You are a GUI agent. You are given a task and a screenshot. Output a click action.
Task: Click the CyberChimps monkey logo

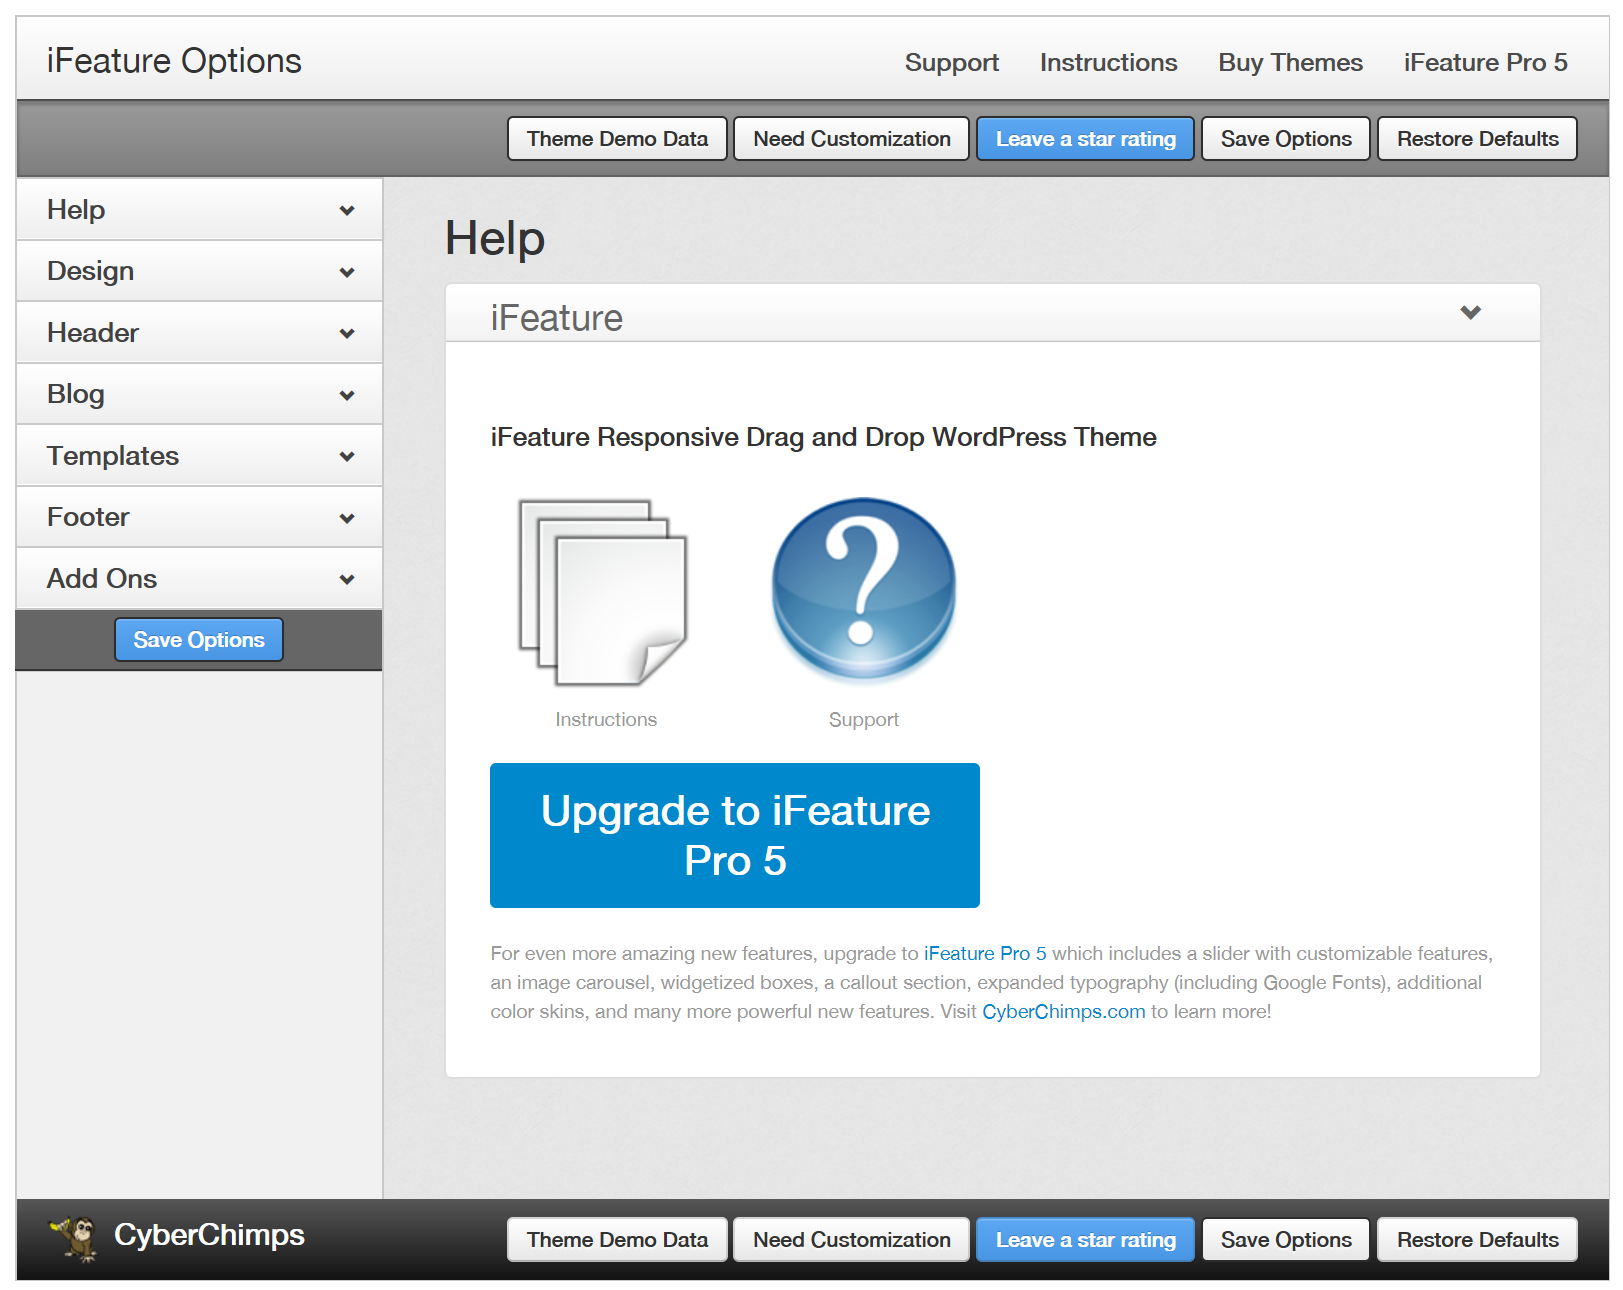(75, 1238)
